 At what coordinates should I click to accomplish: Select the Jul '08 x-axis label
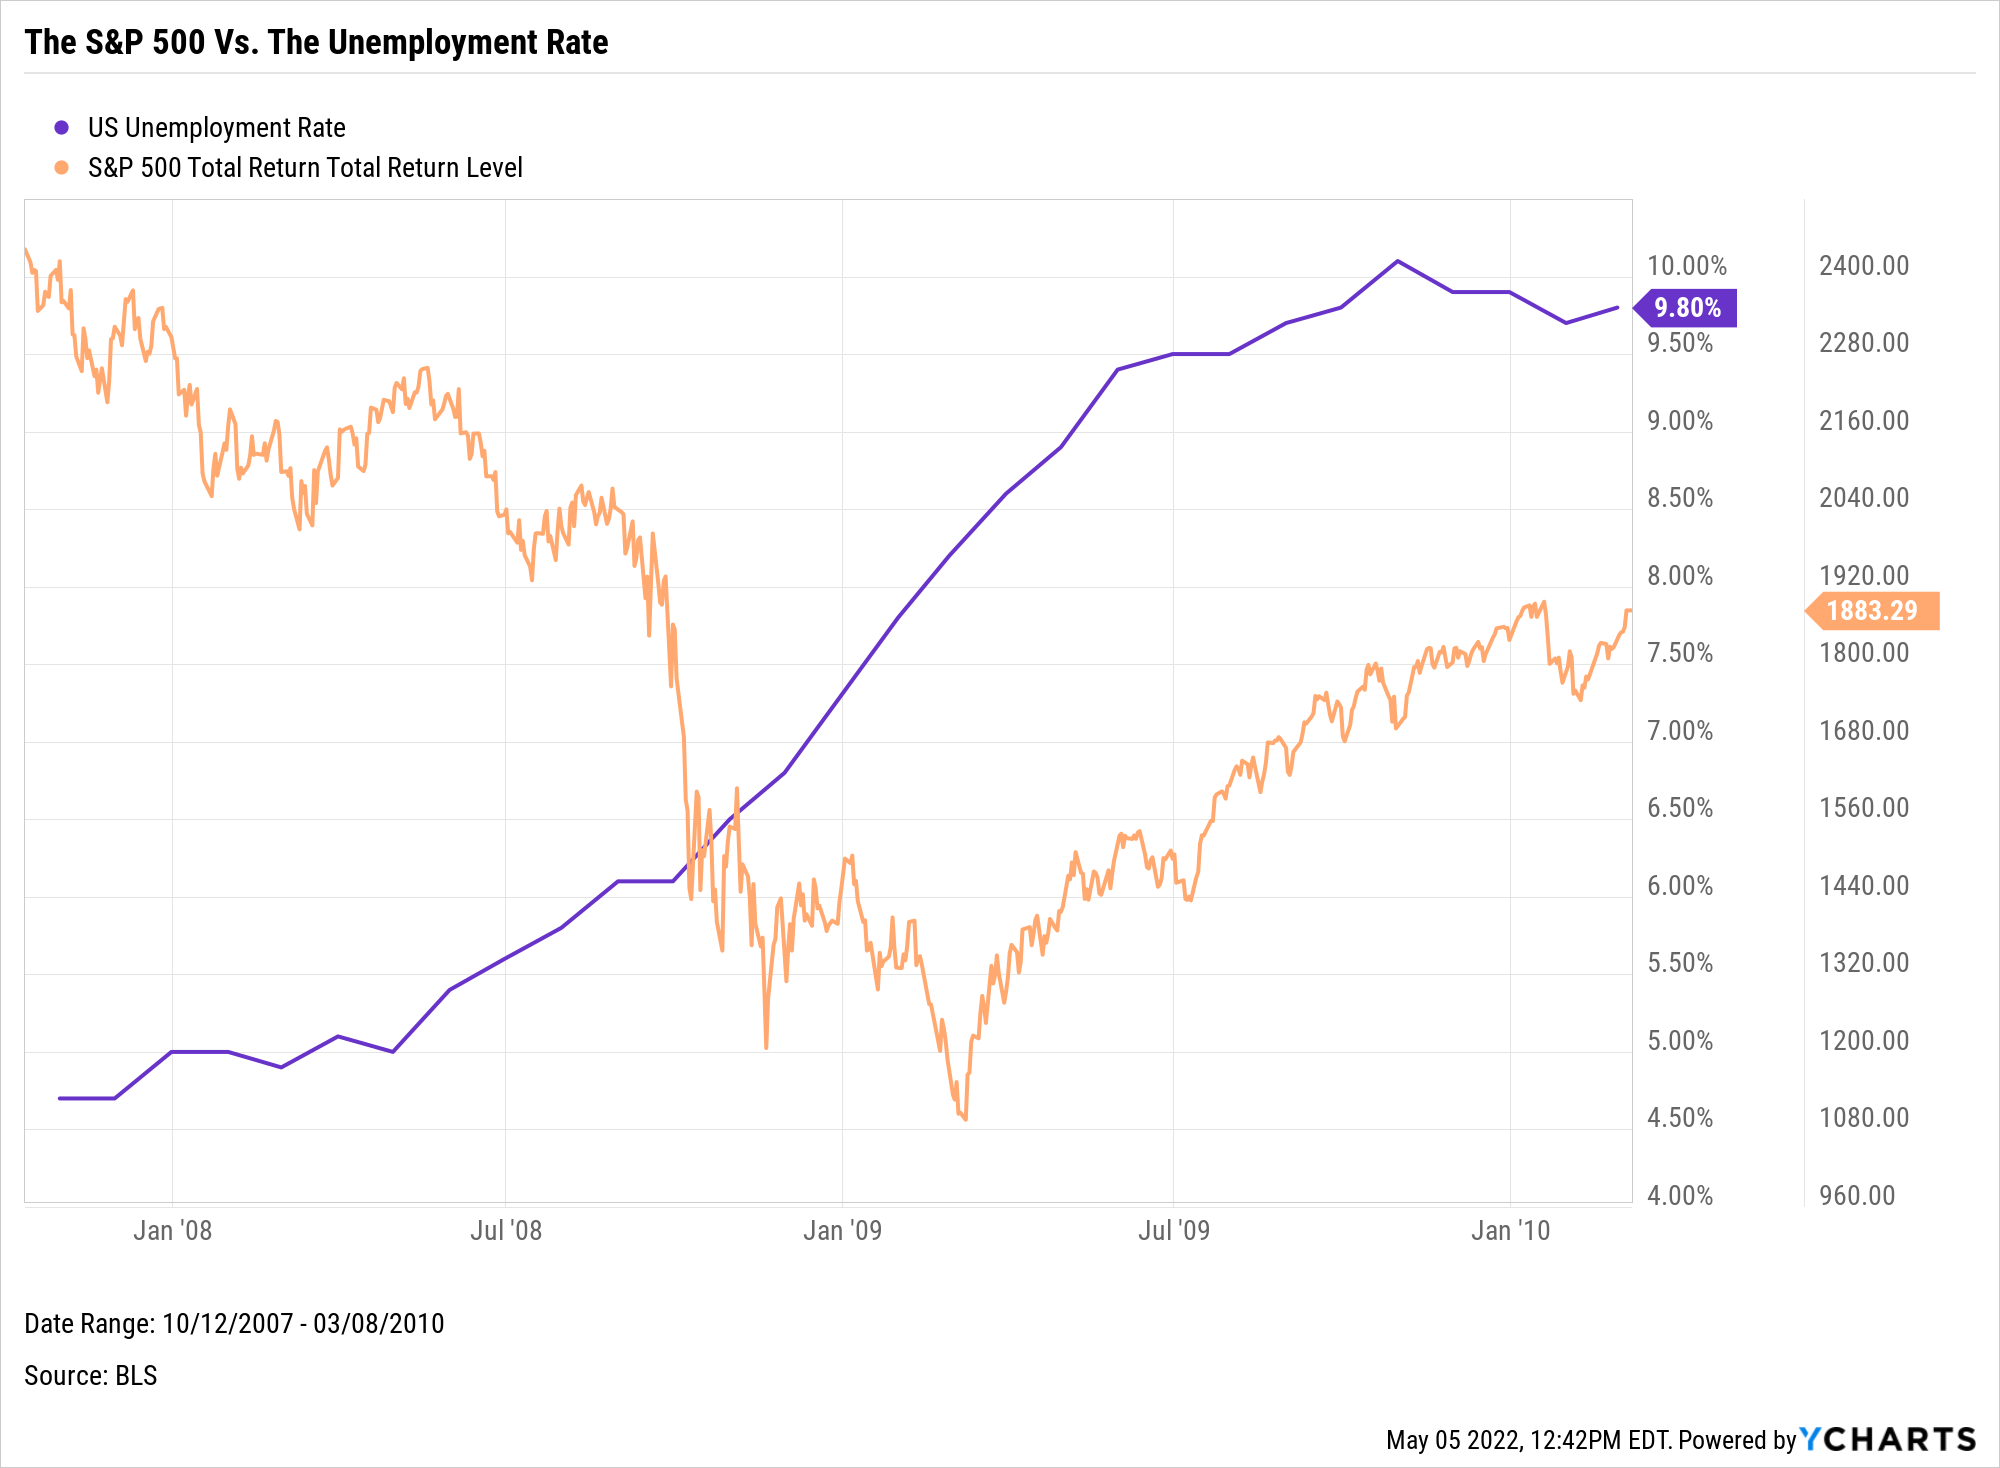506,1230
